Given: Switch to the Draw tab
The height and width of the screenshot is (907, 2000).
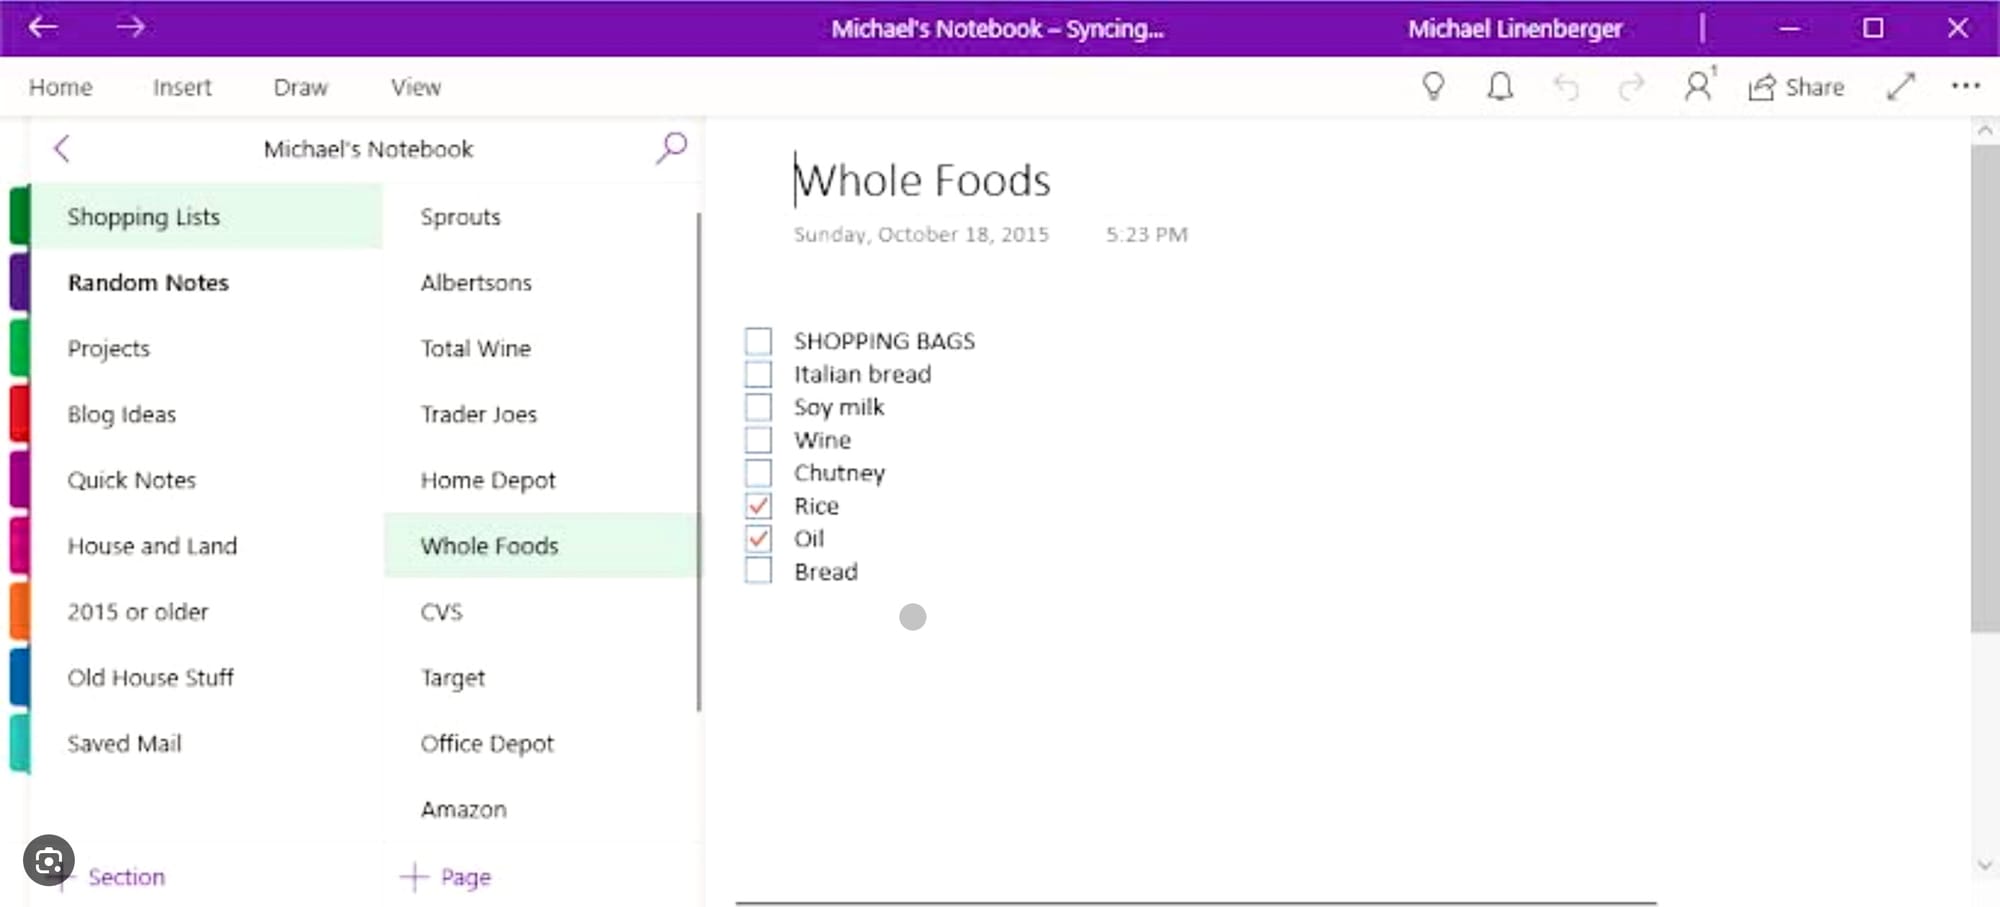Looking at the screenshot, I should point(300,87).
